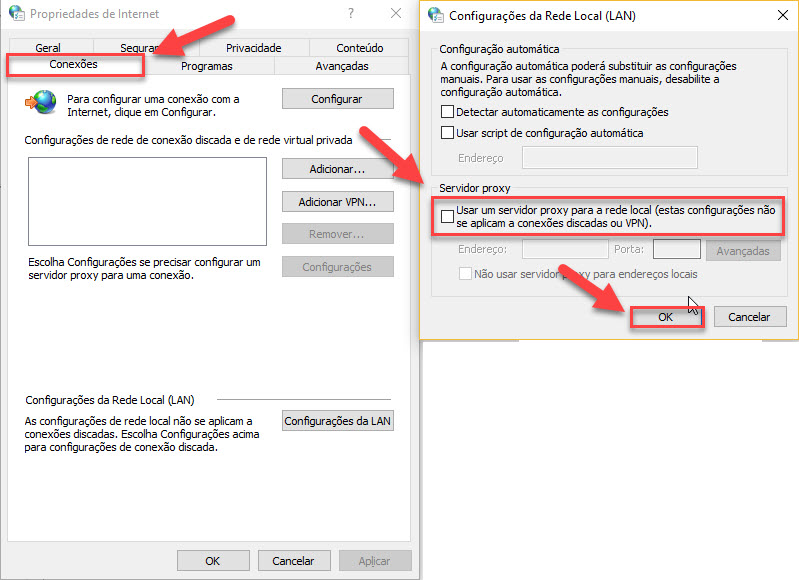Close the Configurações da Rede Local dialog

[x=783, y=15]
